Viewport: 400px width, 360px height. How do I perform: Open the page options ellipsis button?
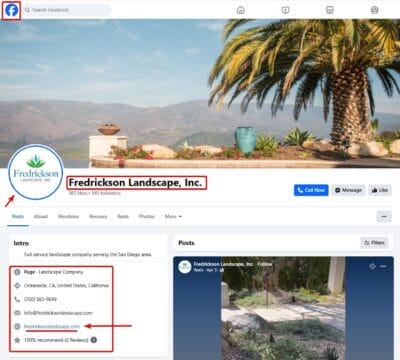(384, 216)
